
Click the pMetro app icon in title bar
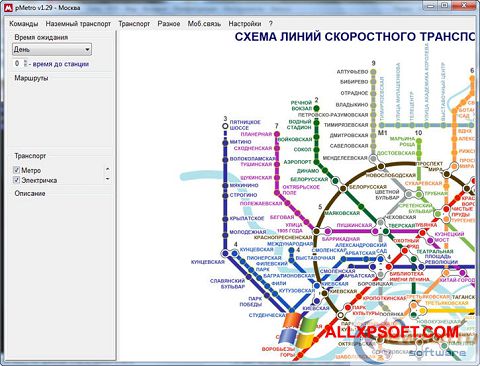pos(8,7)
